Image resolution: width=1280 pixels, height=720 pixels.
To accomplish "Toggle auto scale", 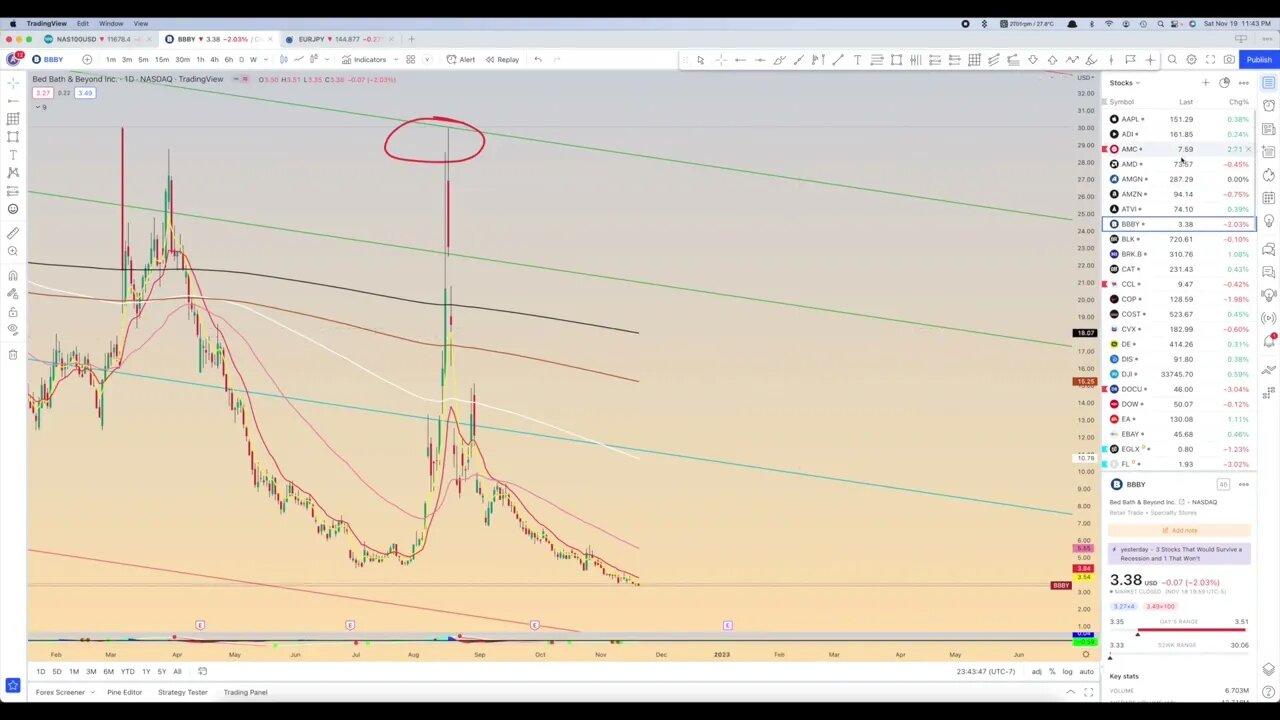I will point(1086,672).
